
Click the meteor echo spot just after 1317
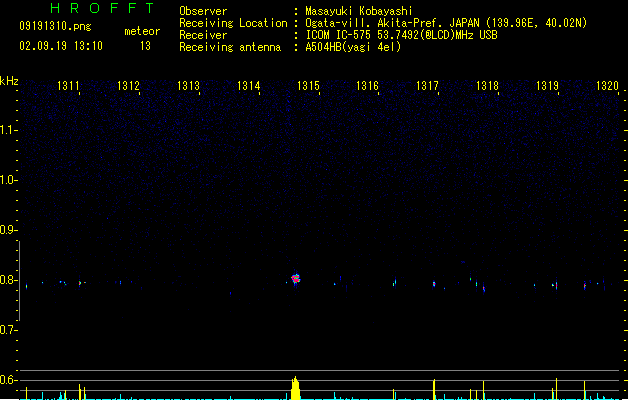[x=434, y=284]
